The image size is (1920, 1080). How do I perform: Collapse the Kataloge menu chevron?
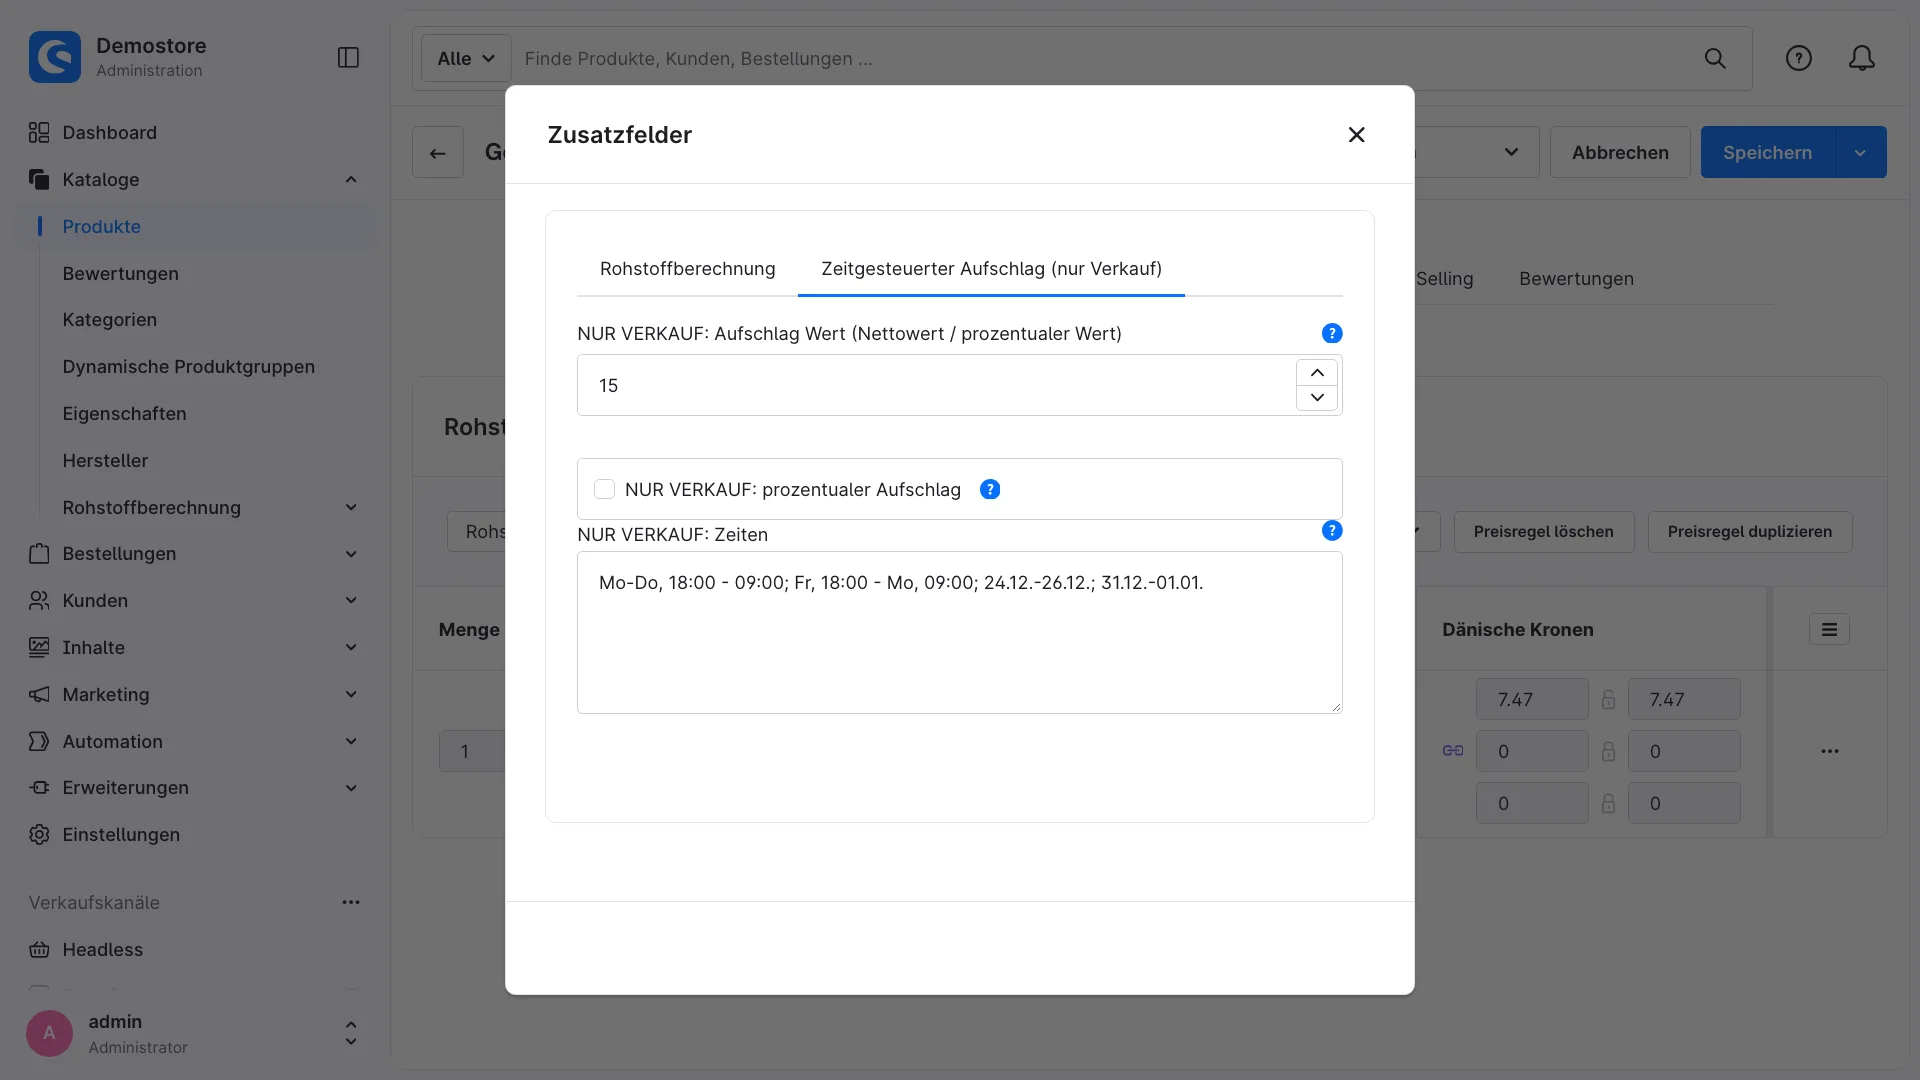tap(351, 180)
